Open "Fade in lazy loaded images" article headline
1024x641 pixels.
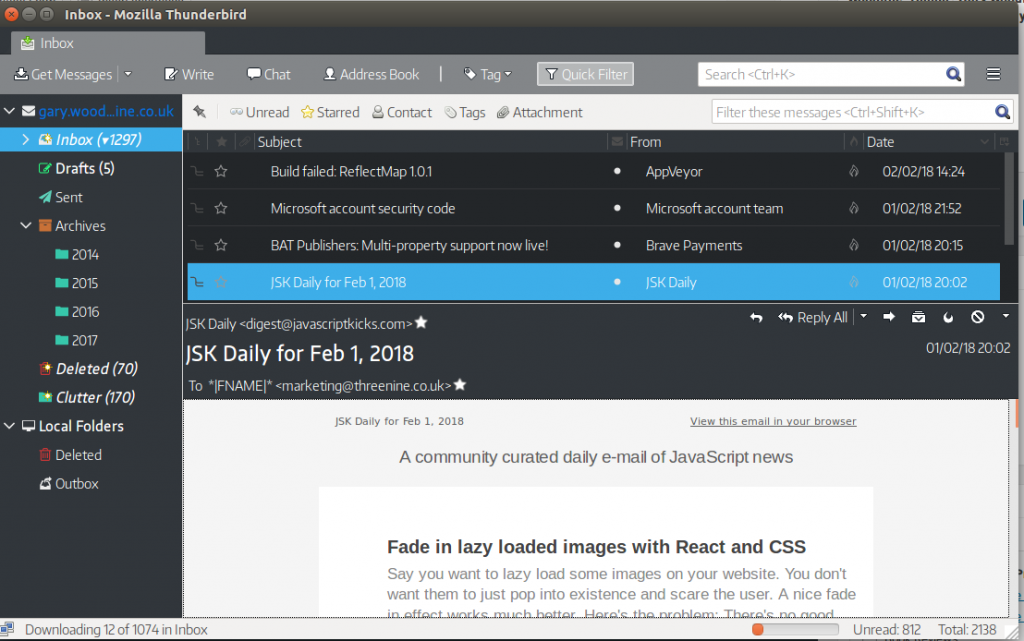(596, 547)
